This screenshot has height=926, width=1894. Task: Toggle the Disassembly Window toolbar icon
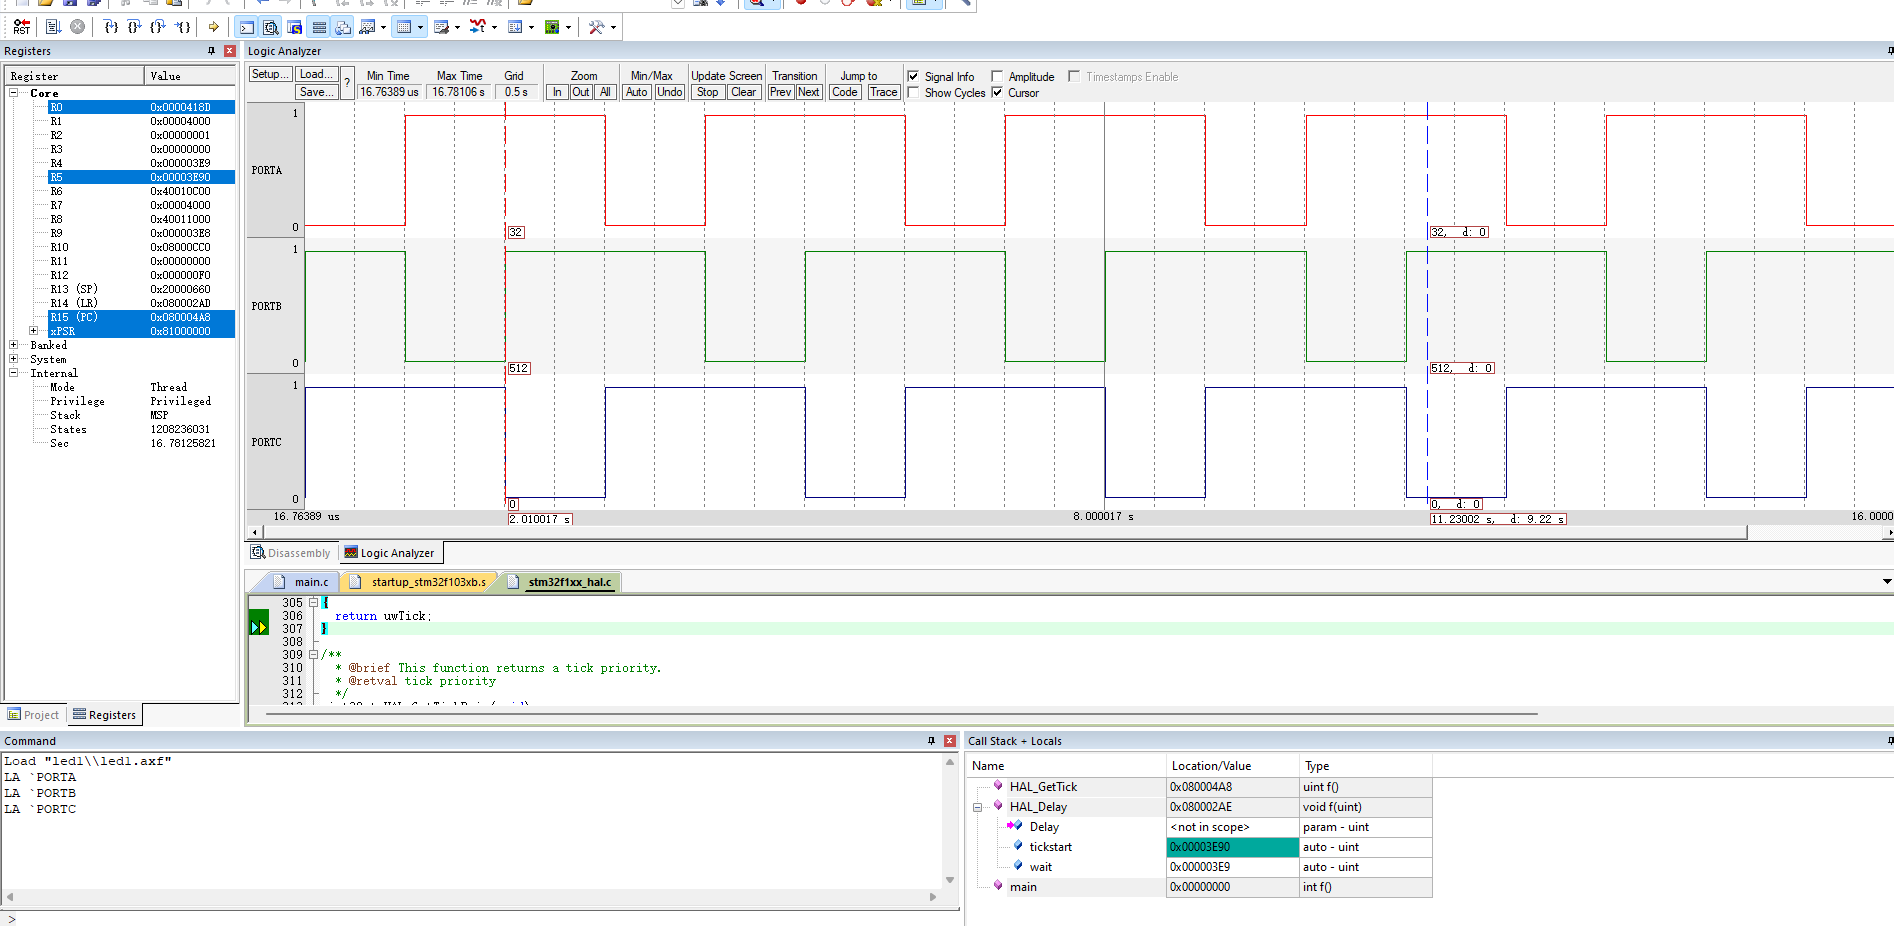(x=271, y=27)
